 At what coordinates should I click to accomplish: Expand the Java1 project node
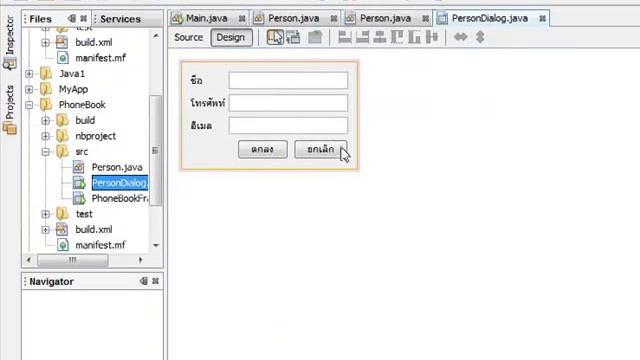pos(29,74)
